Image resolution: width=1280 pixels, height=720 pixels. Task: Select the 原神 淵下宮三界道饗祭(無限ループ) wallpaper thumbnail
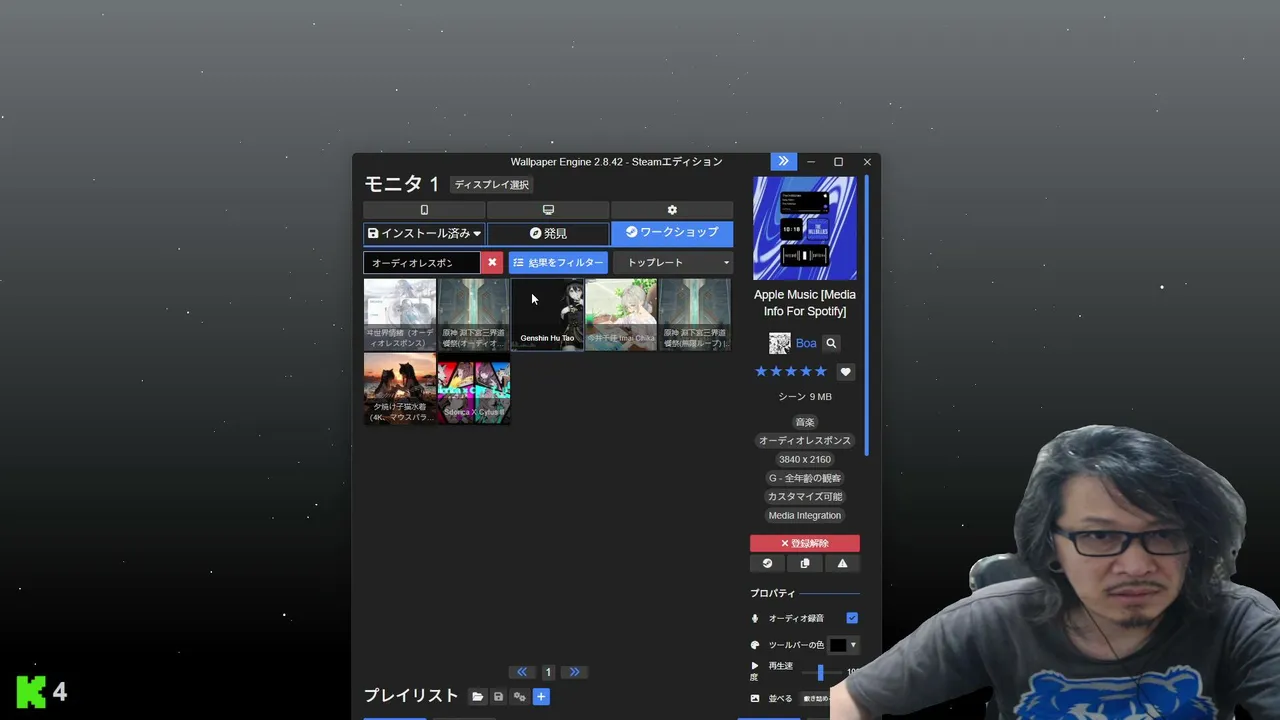(695, 314)
